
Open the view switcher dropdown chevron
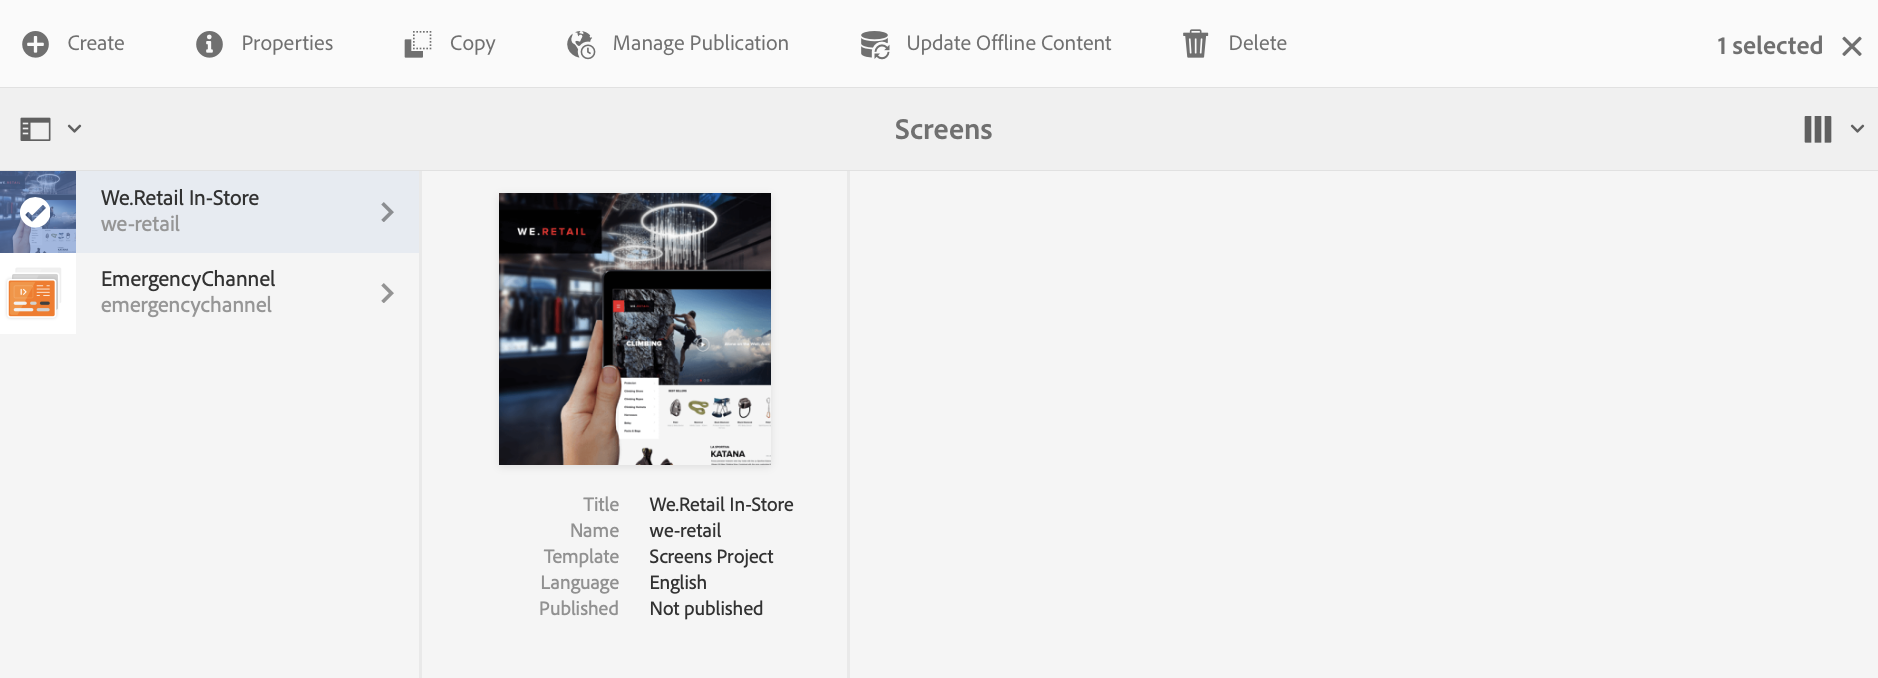[1857, 129]
